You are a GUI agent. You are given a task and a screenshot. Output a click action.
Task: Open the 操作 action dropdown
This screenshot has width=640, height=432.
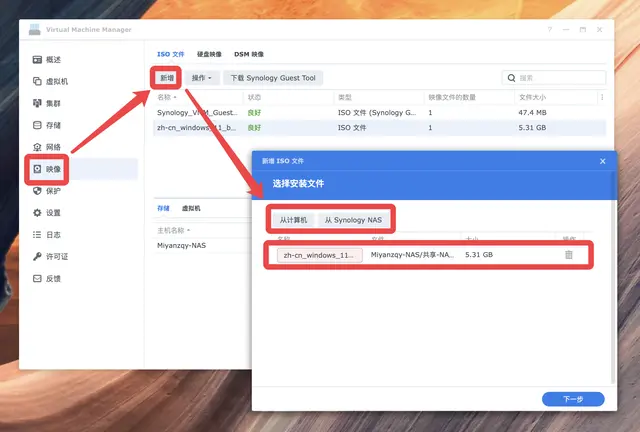coord(202,78)
